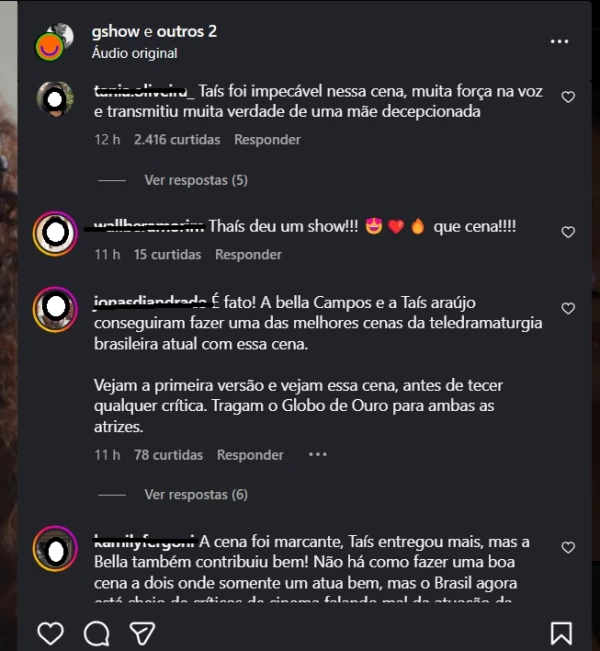Like the comment about 'mãe decepcionada'
The height and width of the screenshot is (651, 600).
coord(568,97)
